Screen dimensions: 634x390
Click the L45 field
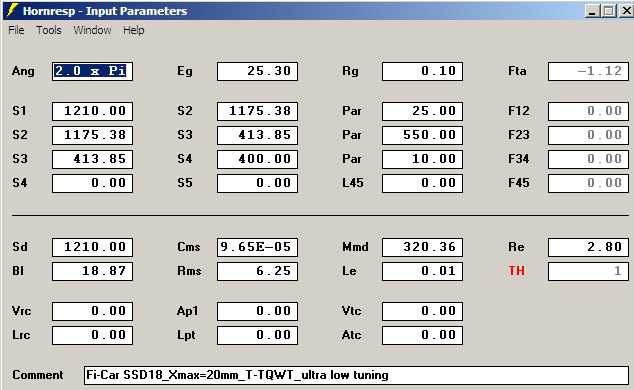422,183
